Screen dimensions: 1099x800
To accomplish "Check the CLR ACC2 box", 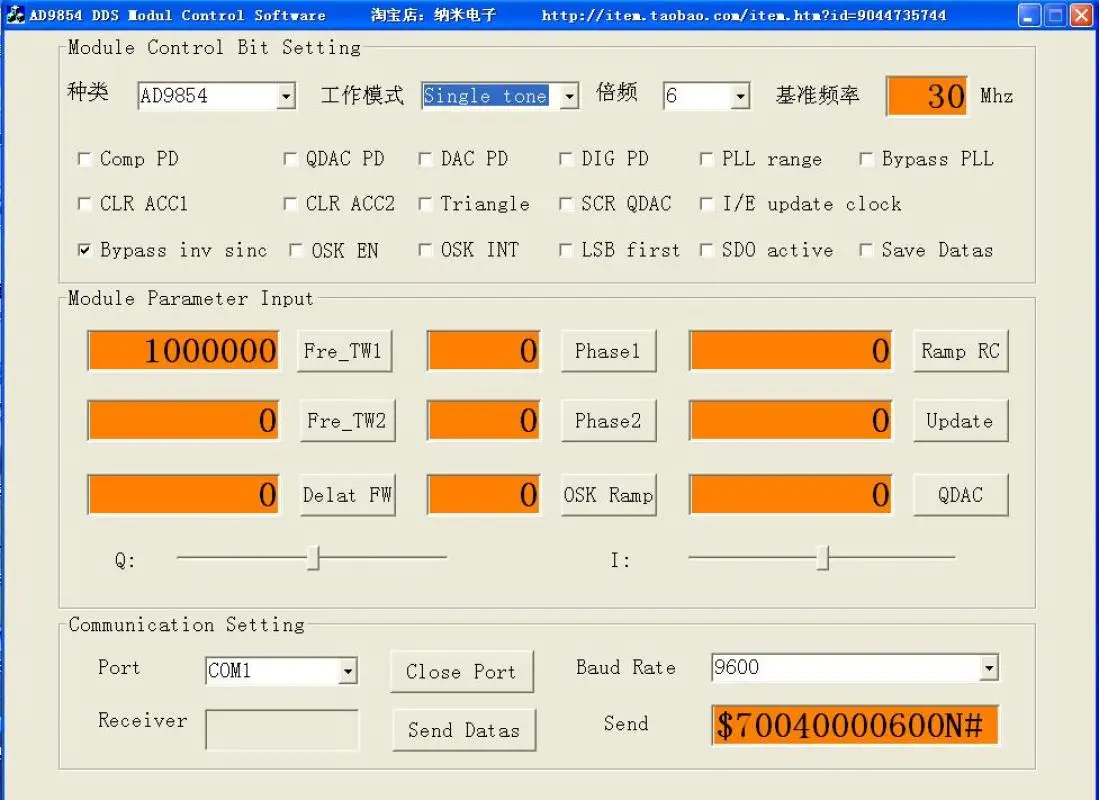I will click(x=289, y=204).
